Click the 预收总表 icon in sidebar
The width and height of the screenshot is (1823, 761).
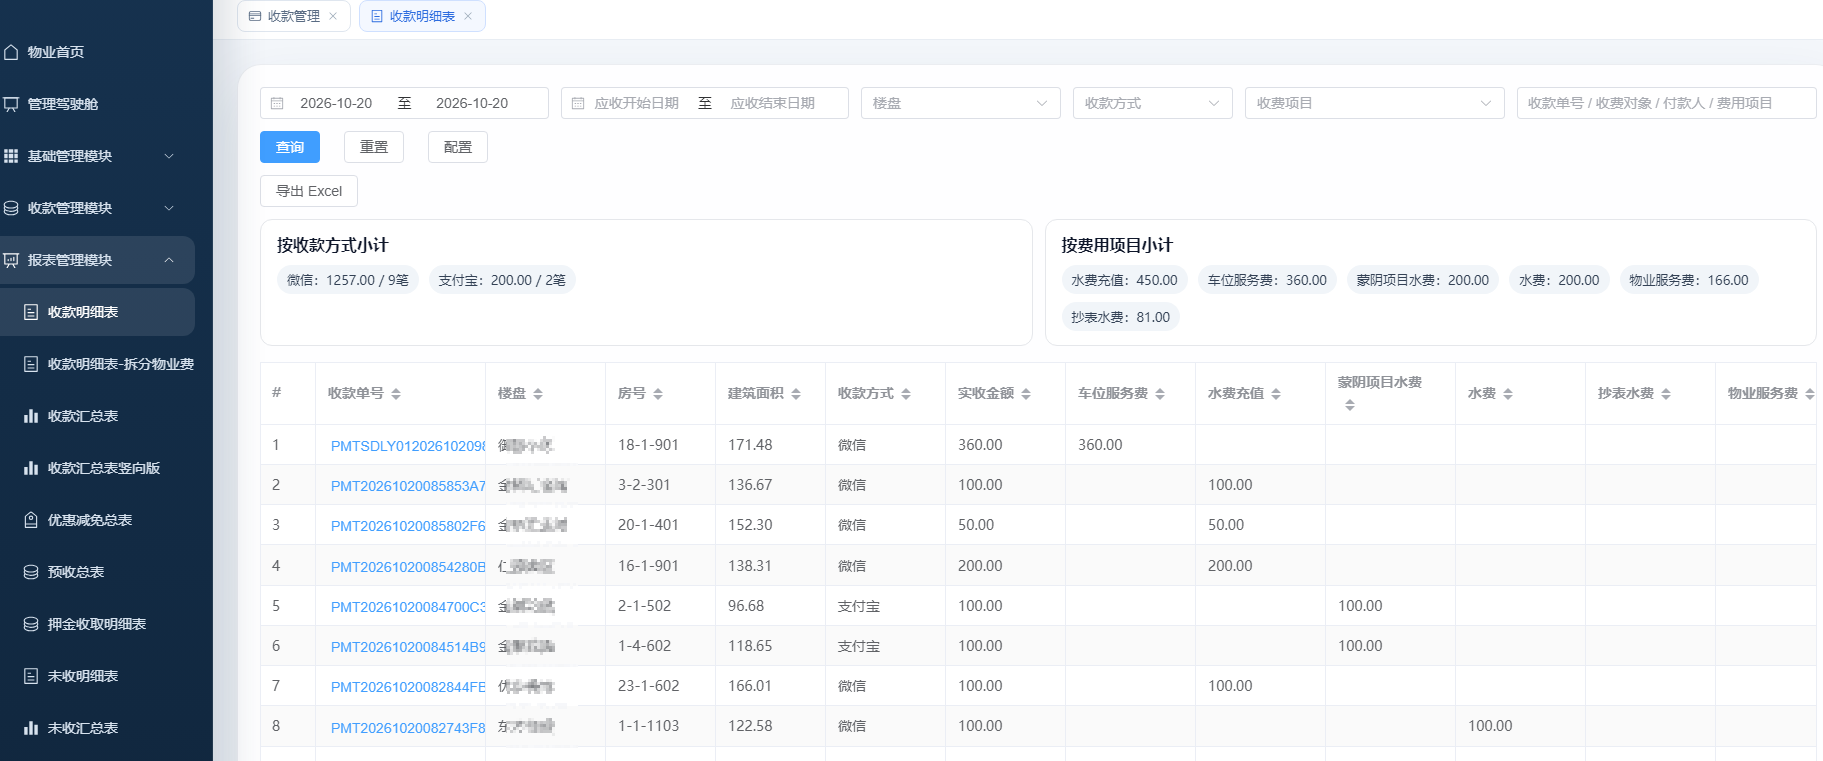click(31, 572)
